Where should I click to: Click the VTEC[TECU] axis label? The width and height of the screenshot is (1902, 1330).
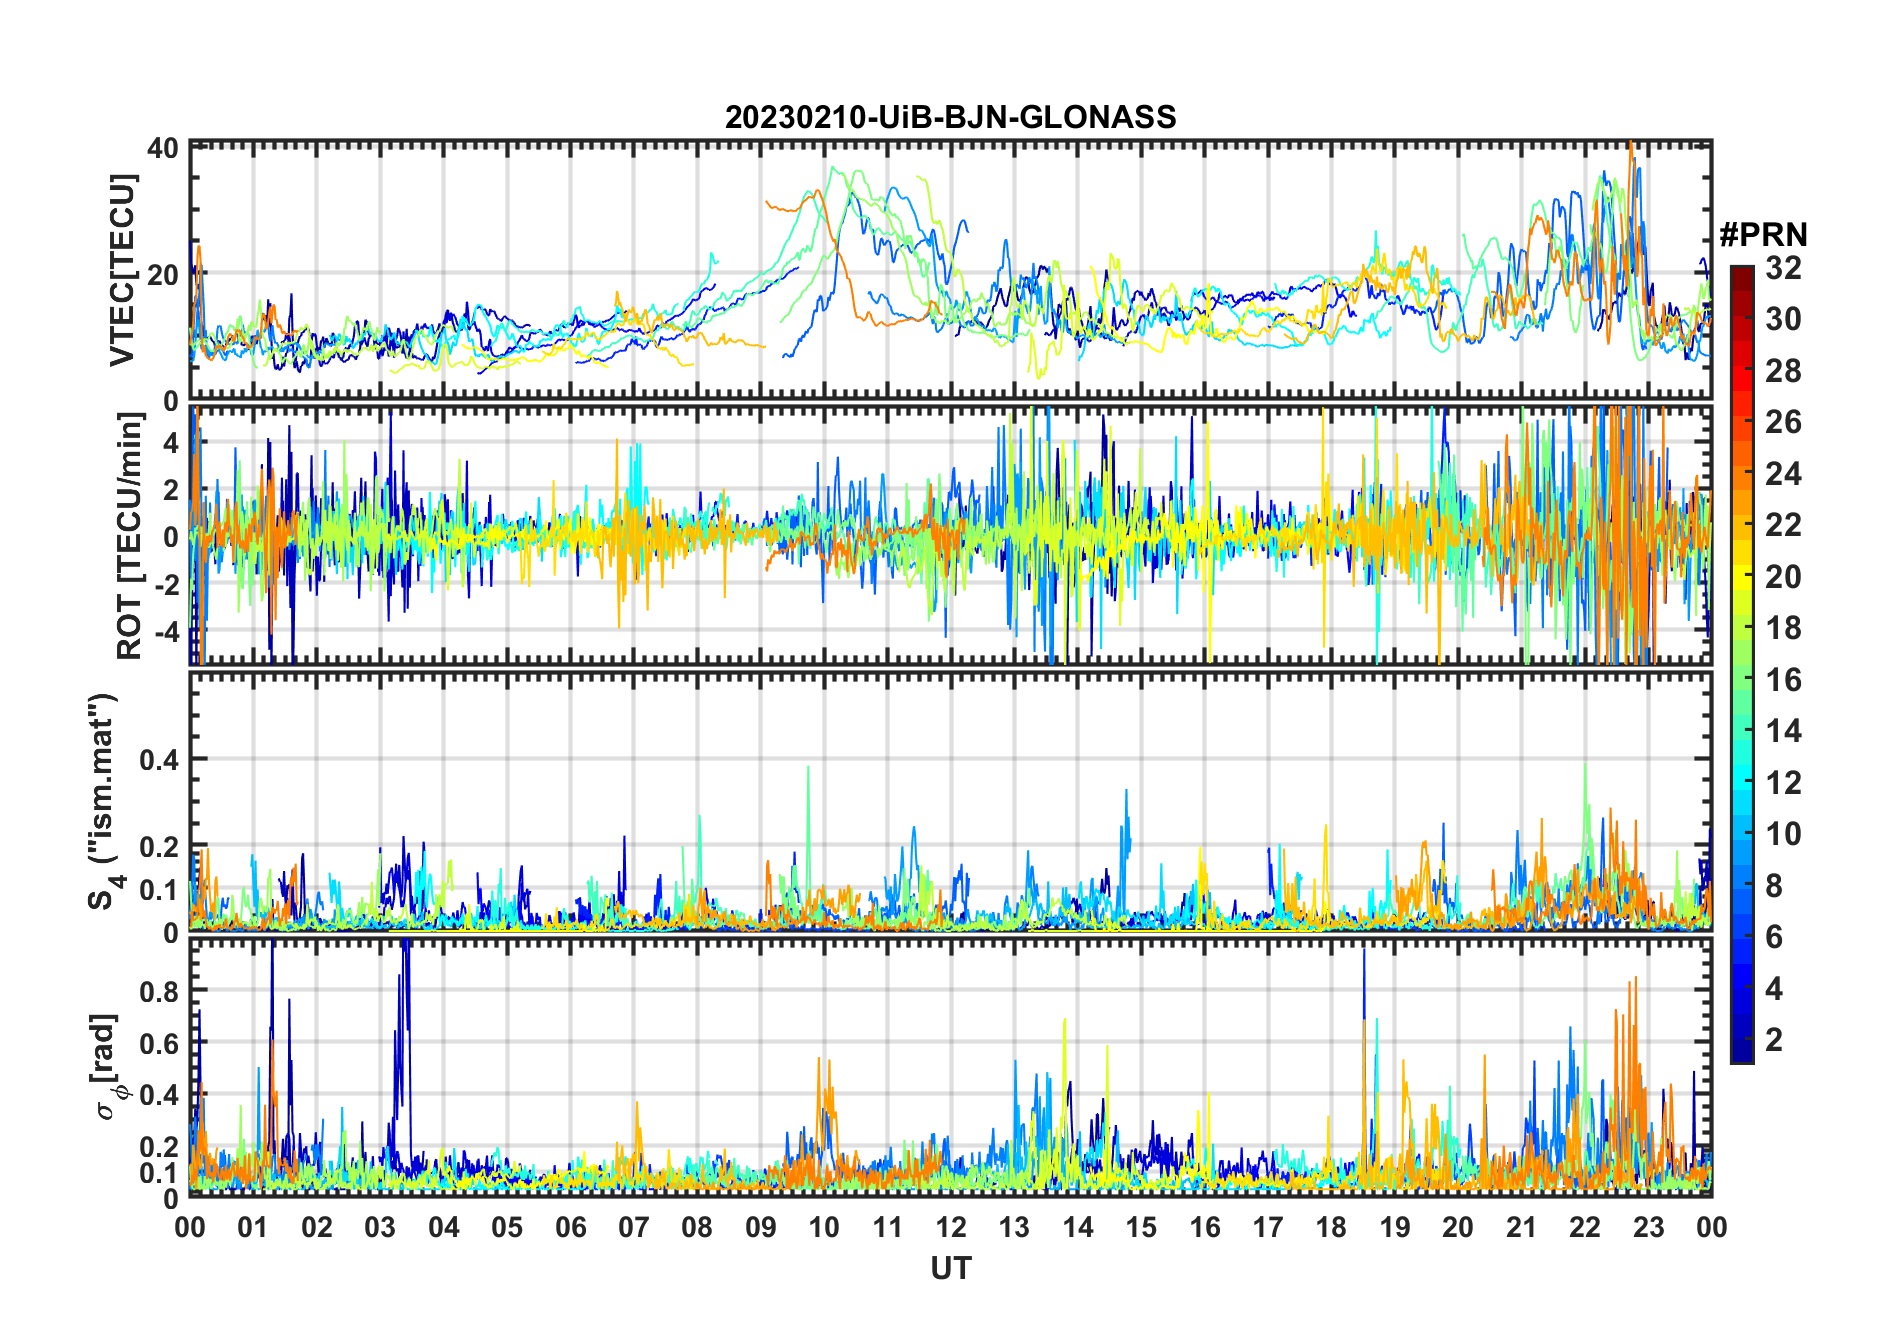coord(123,270)
